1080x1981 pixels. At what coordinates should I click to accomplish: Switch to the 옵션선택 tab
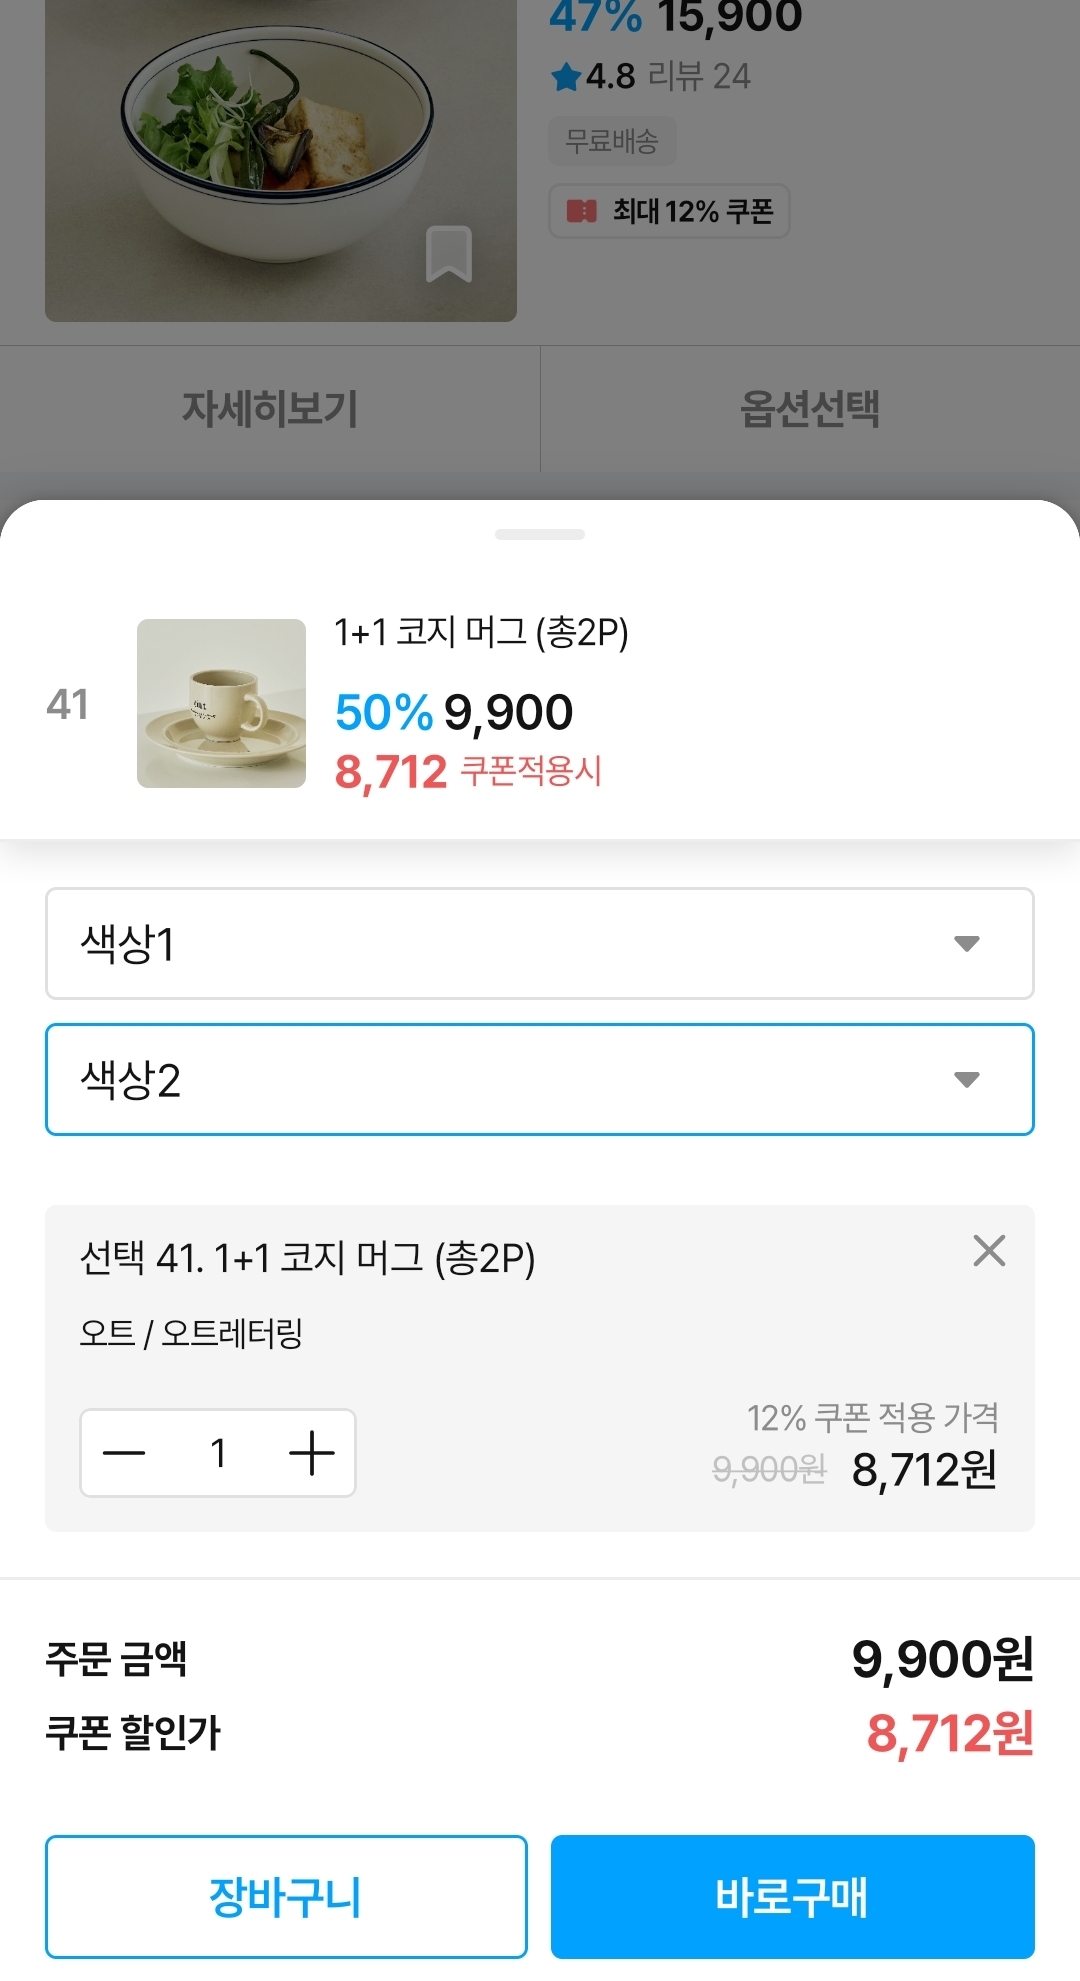(x=810, y=409)
